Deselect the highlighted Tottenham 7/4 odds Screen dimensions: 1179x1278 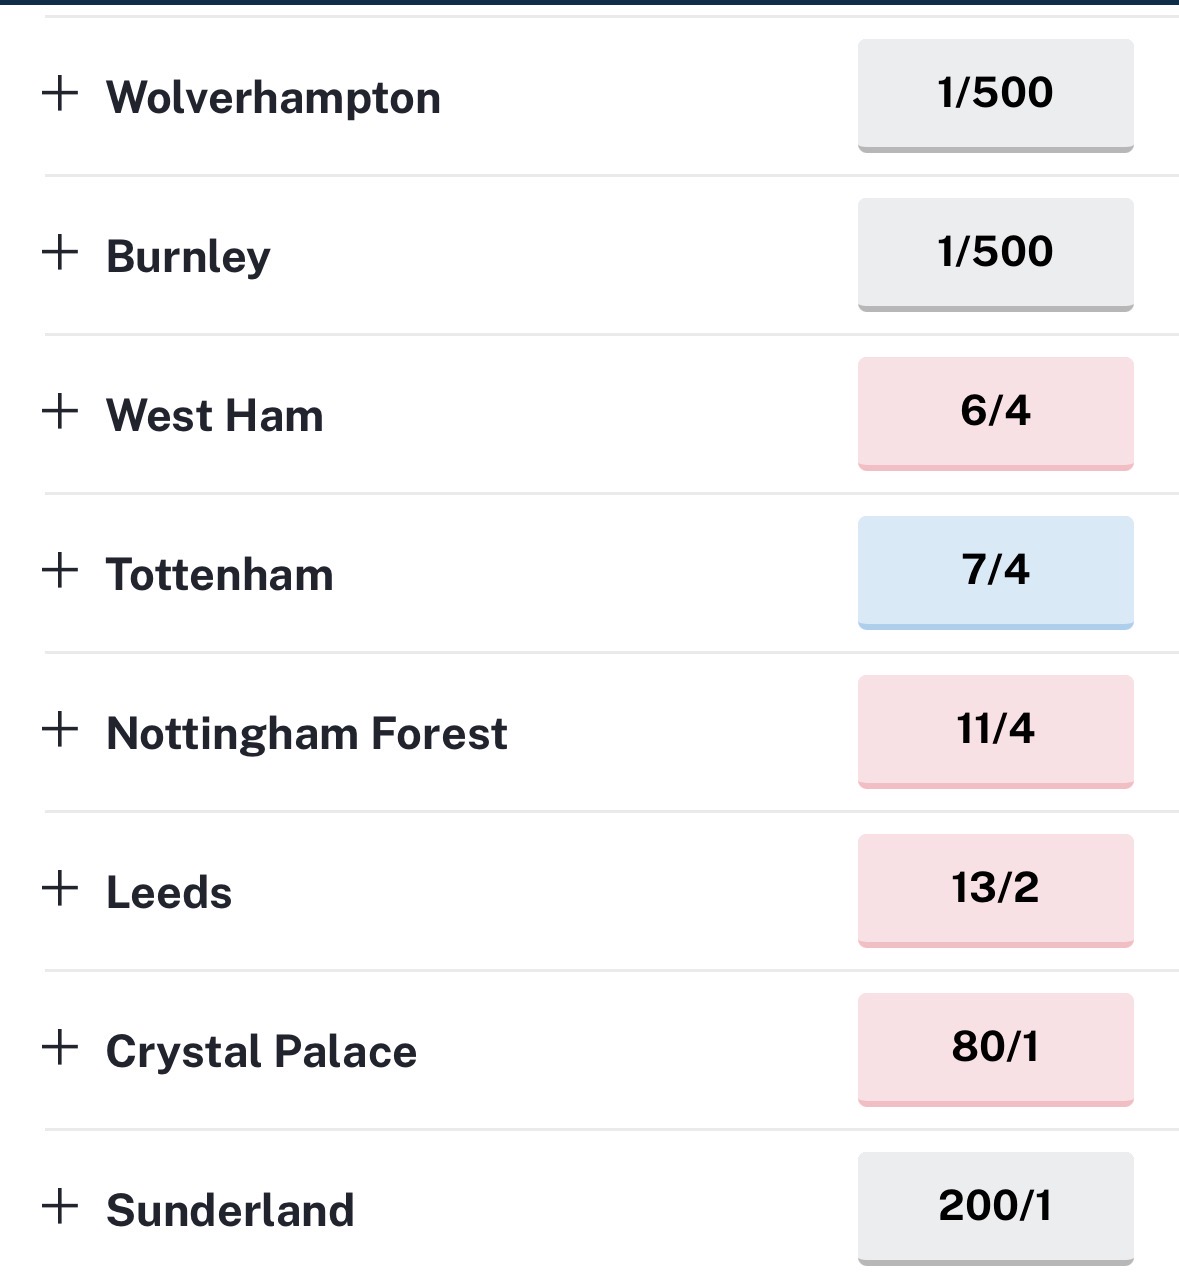995,571
